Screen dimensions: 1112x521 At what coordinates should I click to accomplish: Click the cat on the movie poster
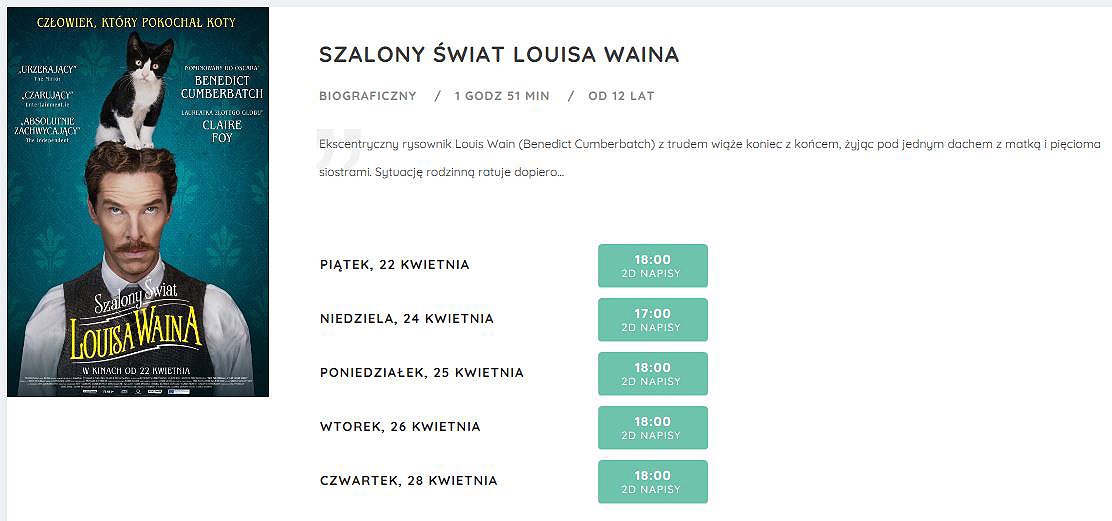(x=136, y=90)
